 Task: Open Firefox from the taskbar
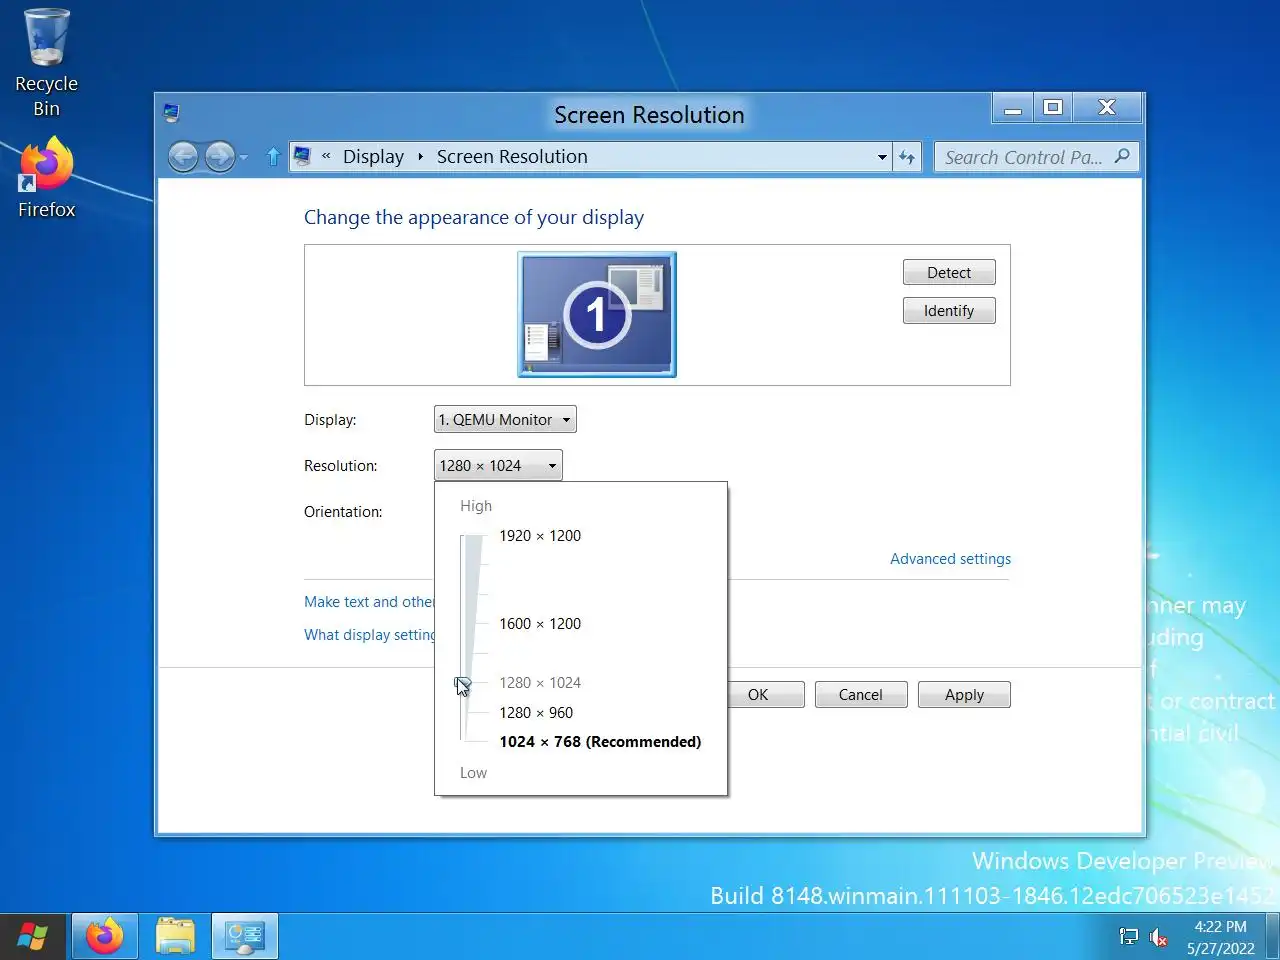click(105, 937)
